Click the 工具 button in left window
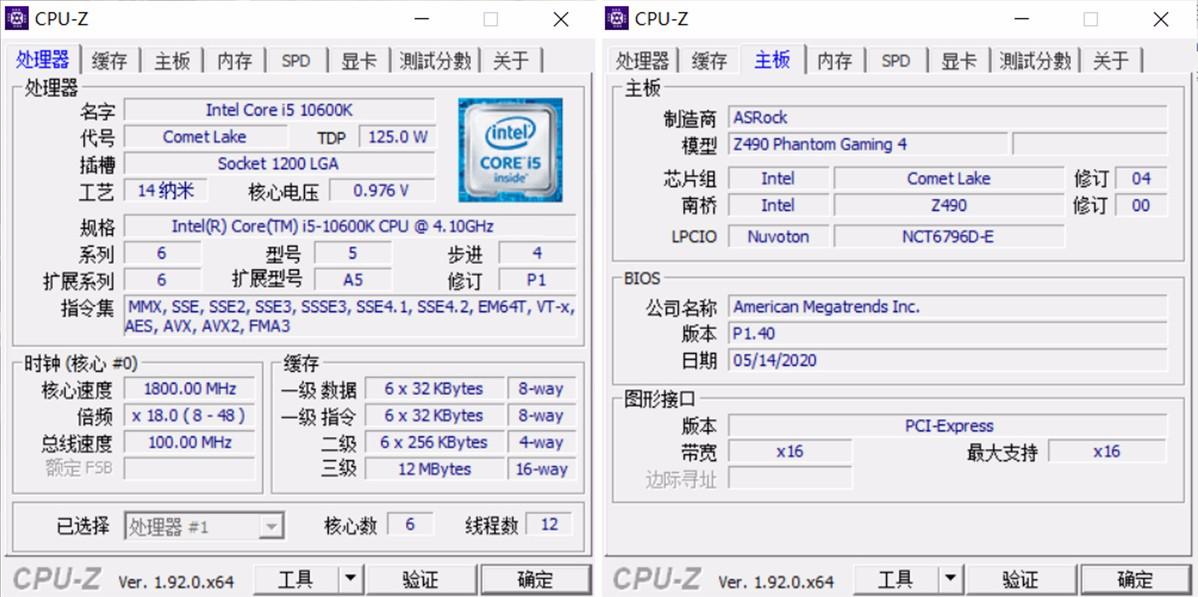Screen dimensions: 1198x597 point(296,579)
